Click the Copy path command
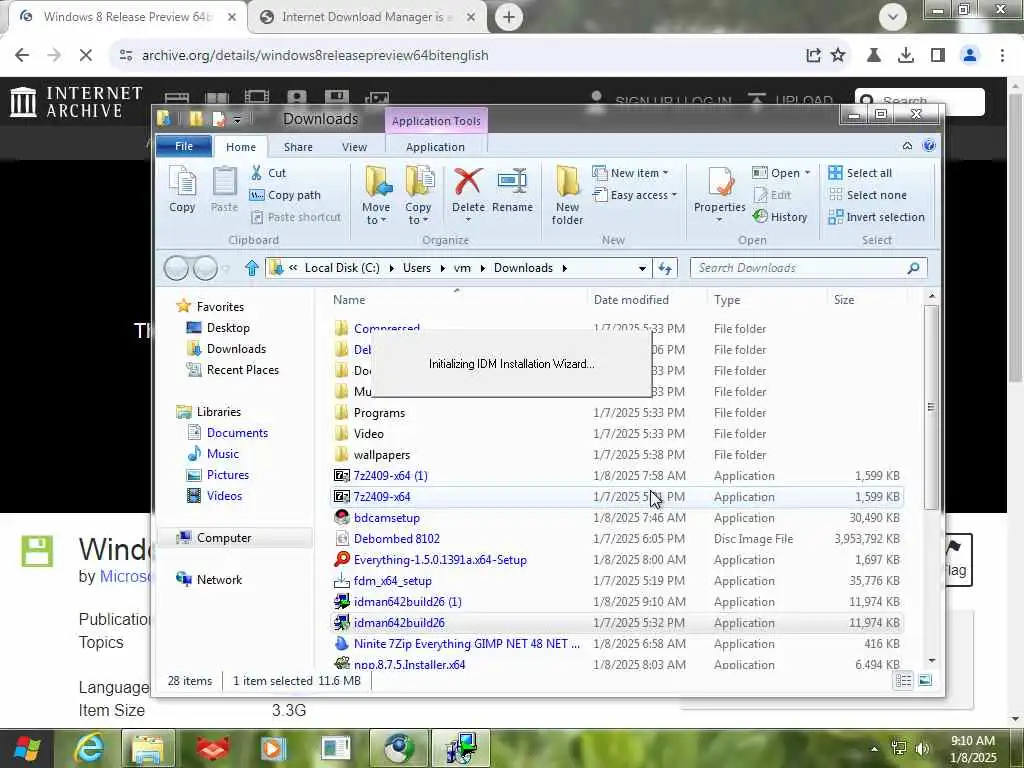This screenshot has height=768, width=1024. point(285,195)
